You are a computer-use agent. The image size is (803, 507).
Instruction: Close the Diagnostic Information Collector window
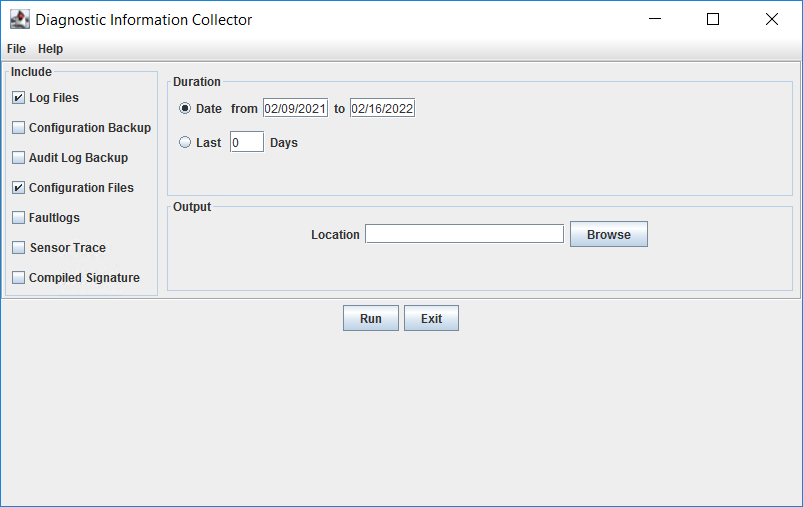click(x=772, y=19)
